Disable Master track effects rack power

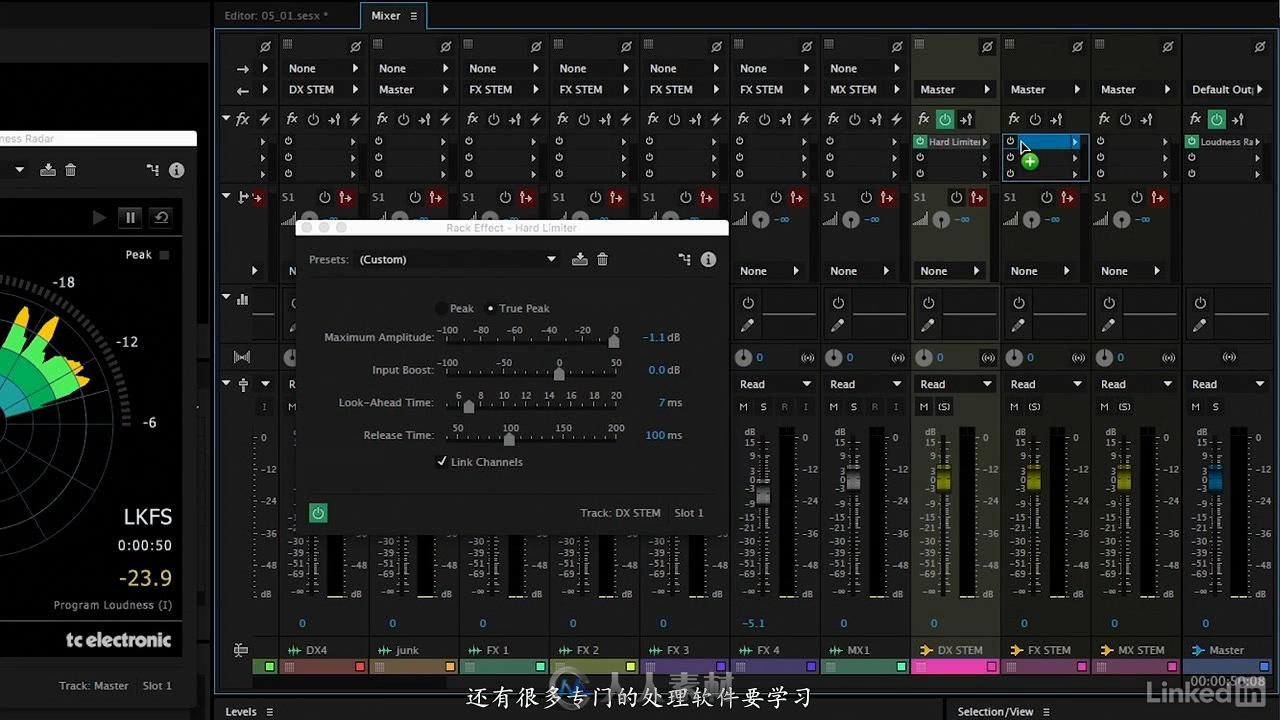(x=1216, y=119)
